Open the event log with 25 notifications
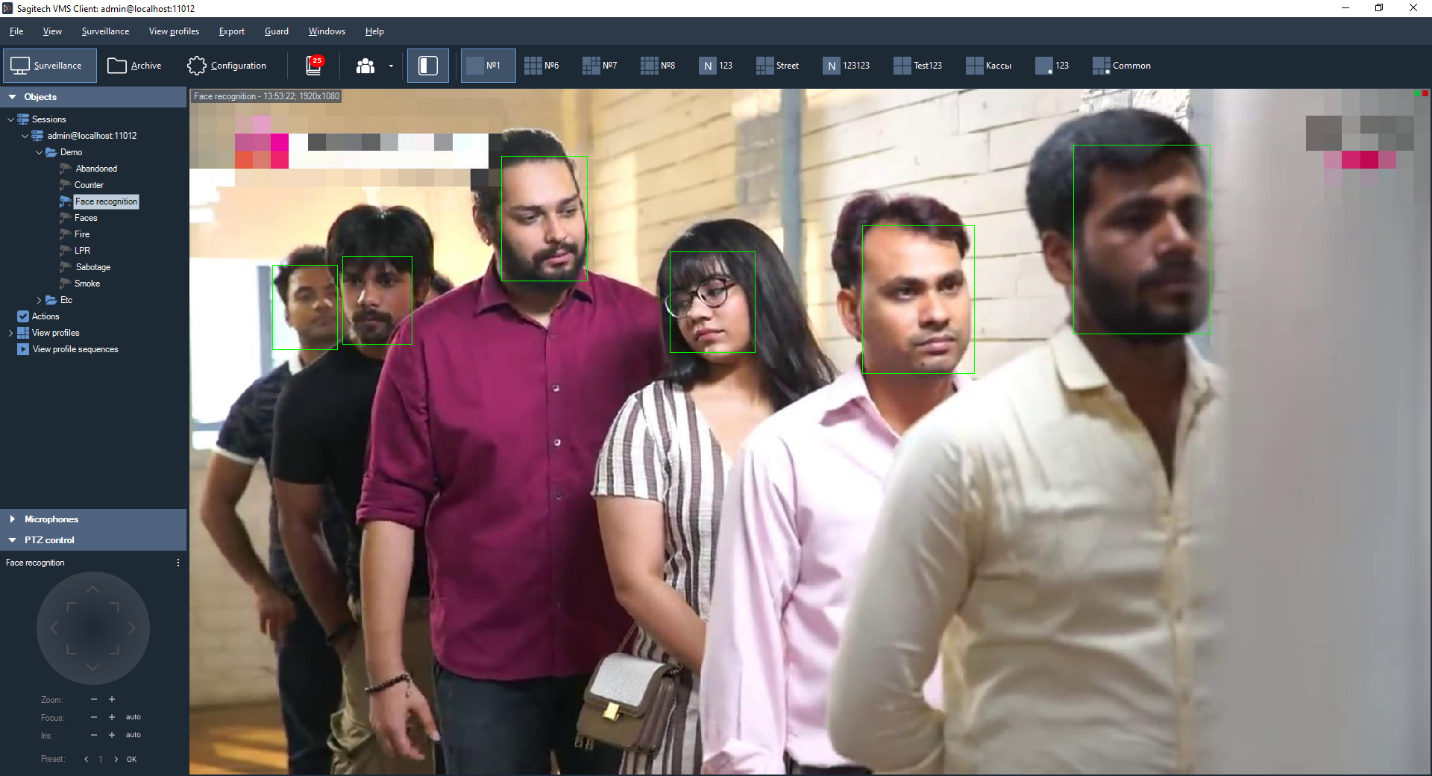This screenshot has width=1432, height=776. 315,66
